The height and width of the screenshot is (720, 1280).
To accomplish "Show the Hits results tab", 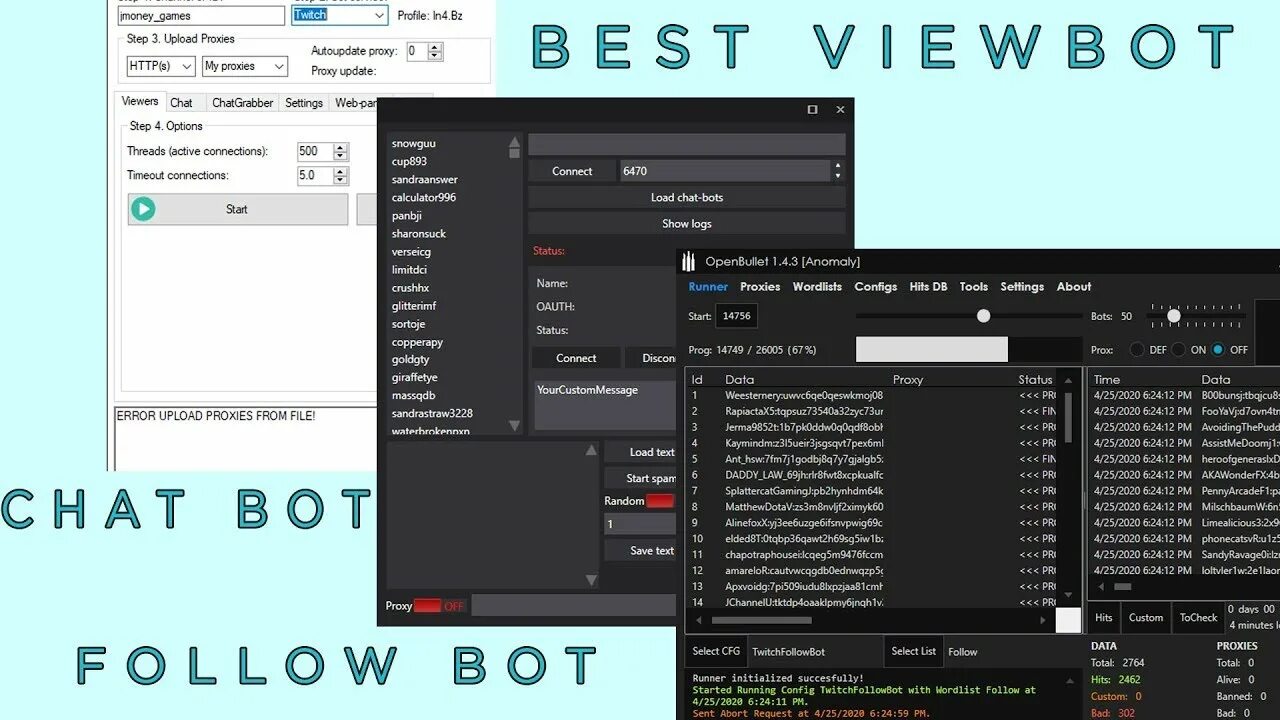I will tap(1104, 617).
